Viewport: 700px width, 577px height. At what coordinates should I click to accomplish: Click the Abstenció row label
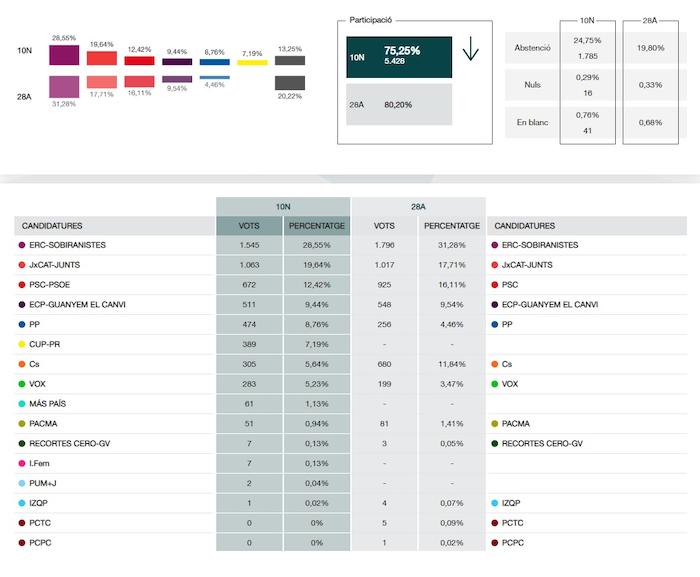click(x=532, y=47)
